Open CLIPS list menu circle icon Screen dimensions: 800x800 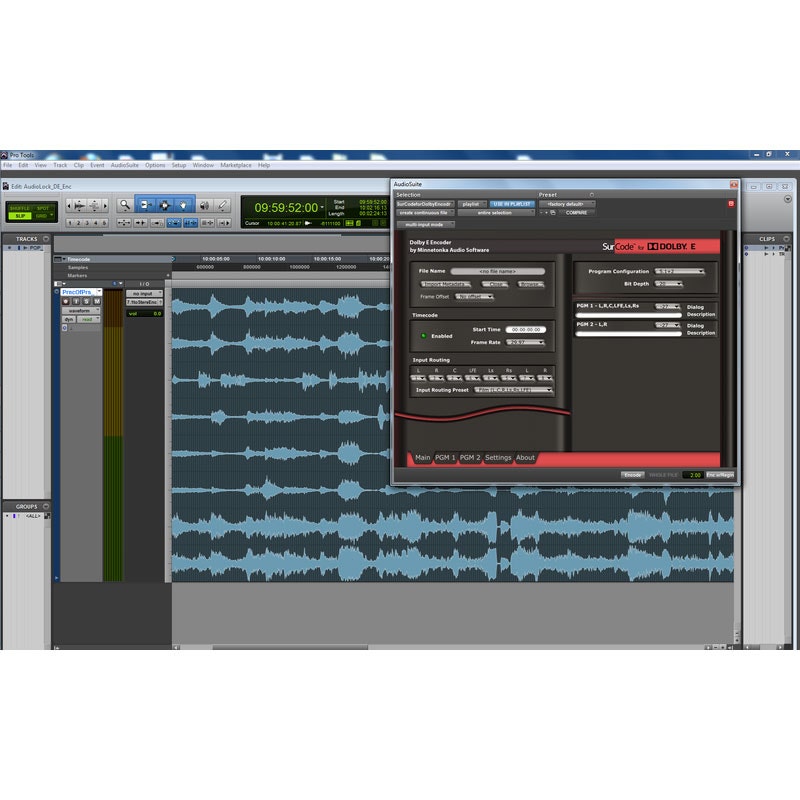coord(786,239)
